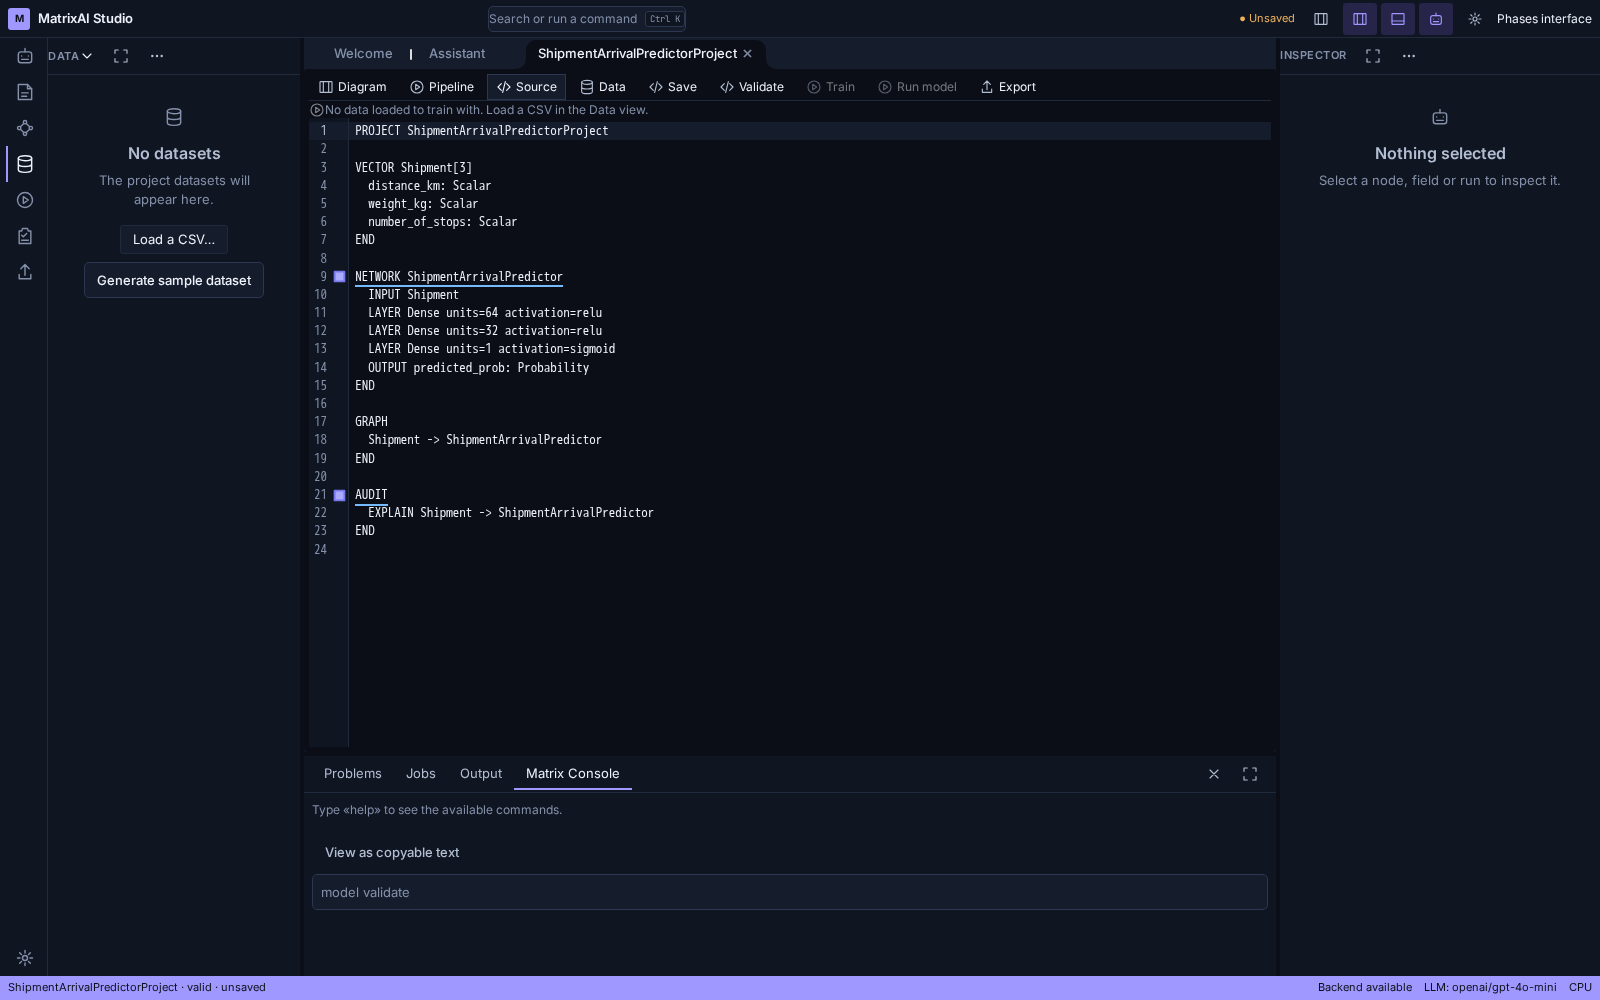The height and width of the screenshot is (1000, 1600).
Task: Click Save in the editor toolbar
Action: coord(673,87)
